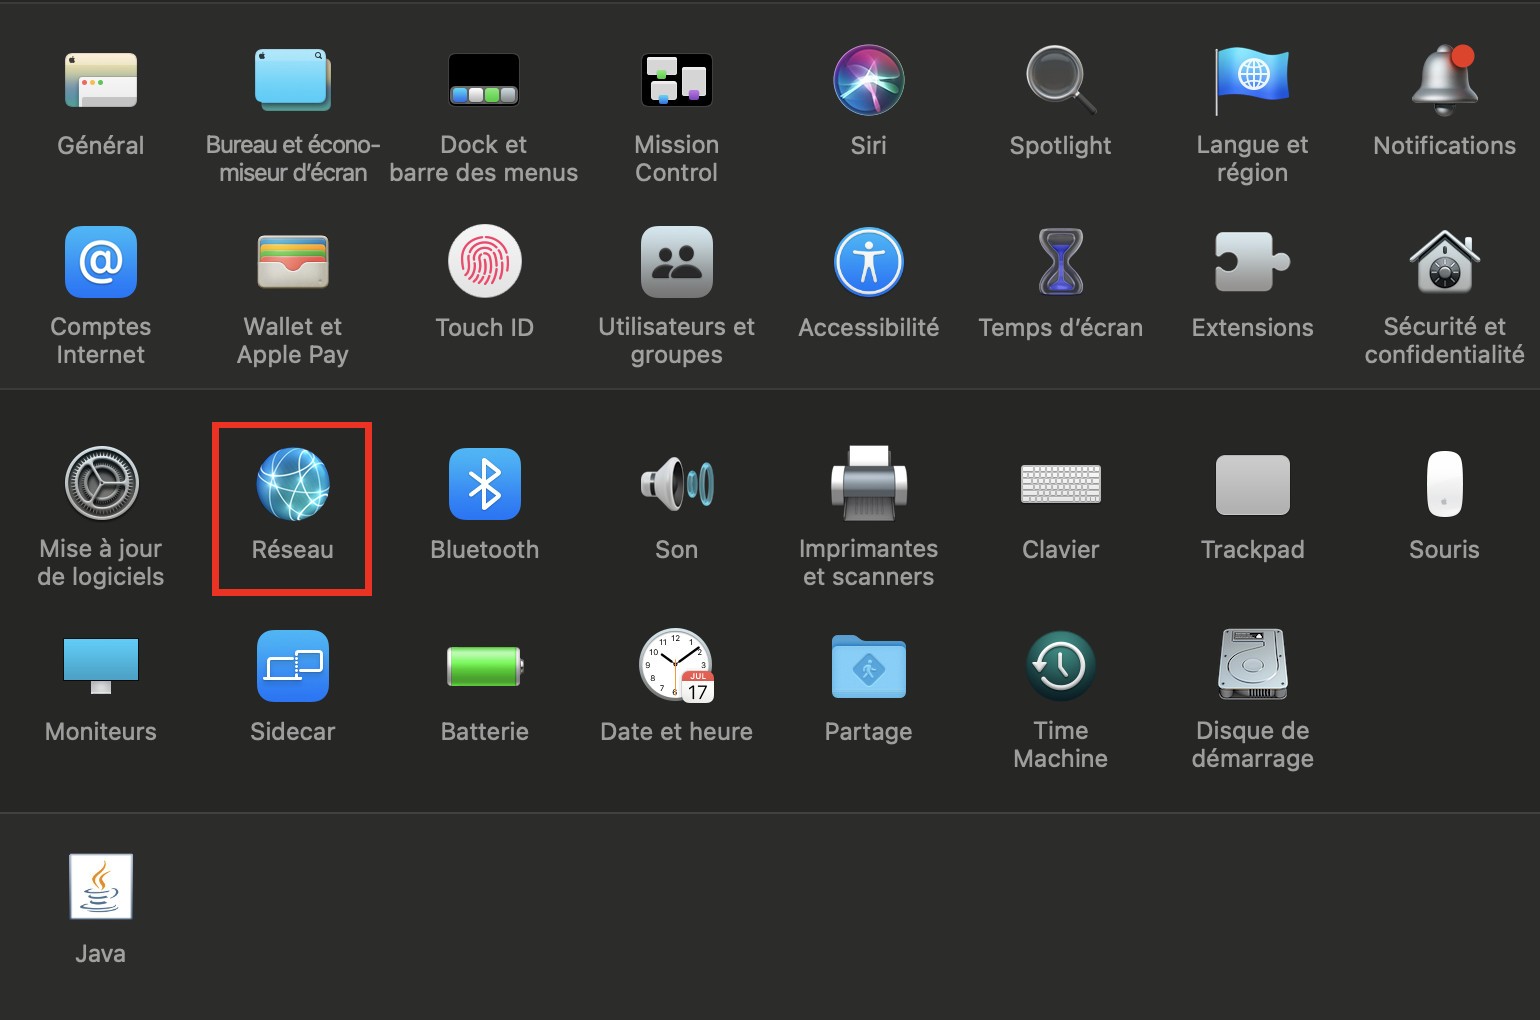The width and height of the screenshot is (1540, 1020).
Task: Open Mission Control settings
Action: (676, 81)
